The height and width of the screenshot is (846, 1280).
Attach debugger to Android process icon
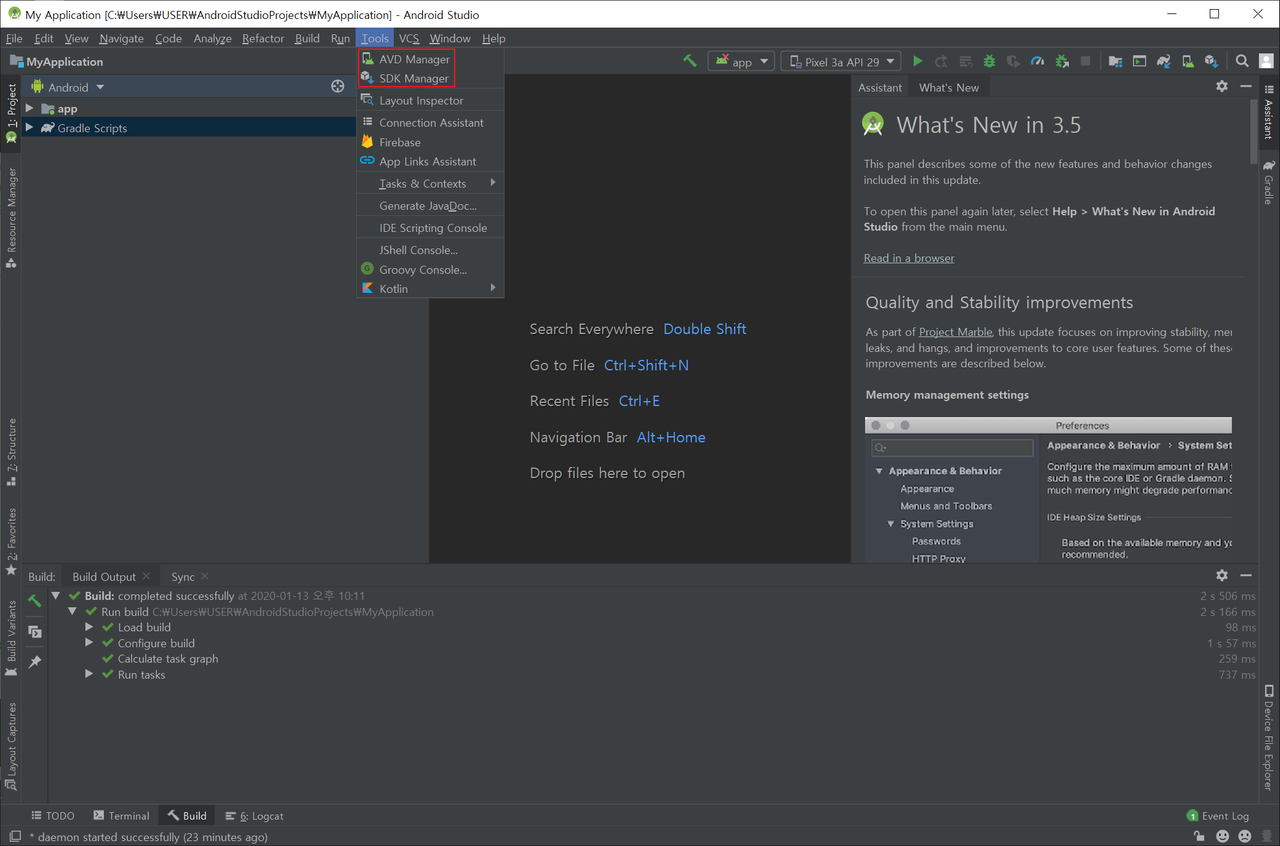1062,61
